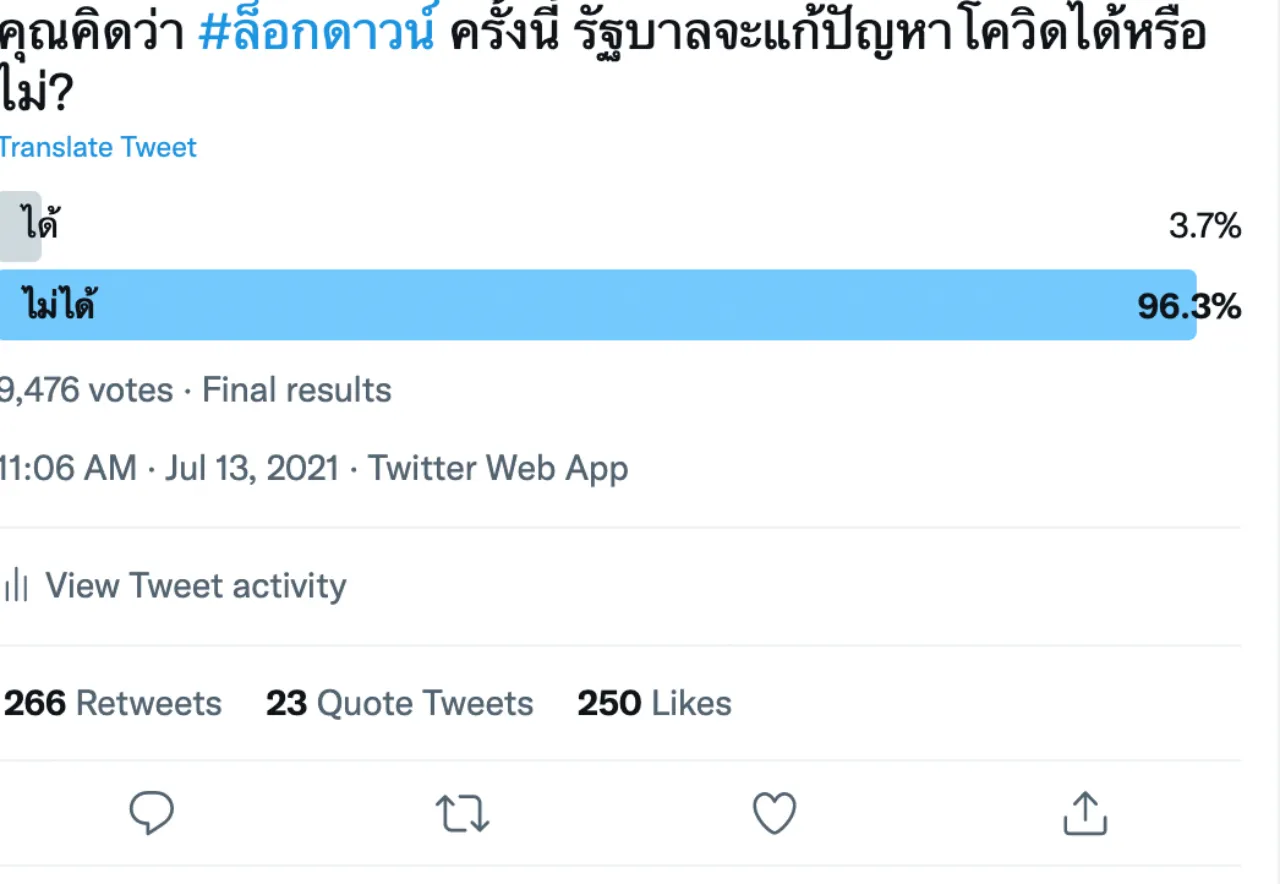
Task: Click the 96.3% poll percentage
Action: pyautogui.click(x=1189, y=306)
